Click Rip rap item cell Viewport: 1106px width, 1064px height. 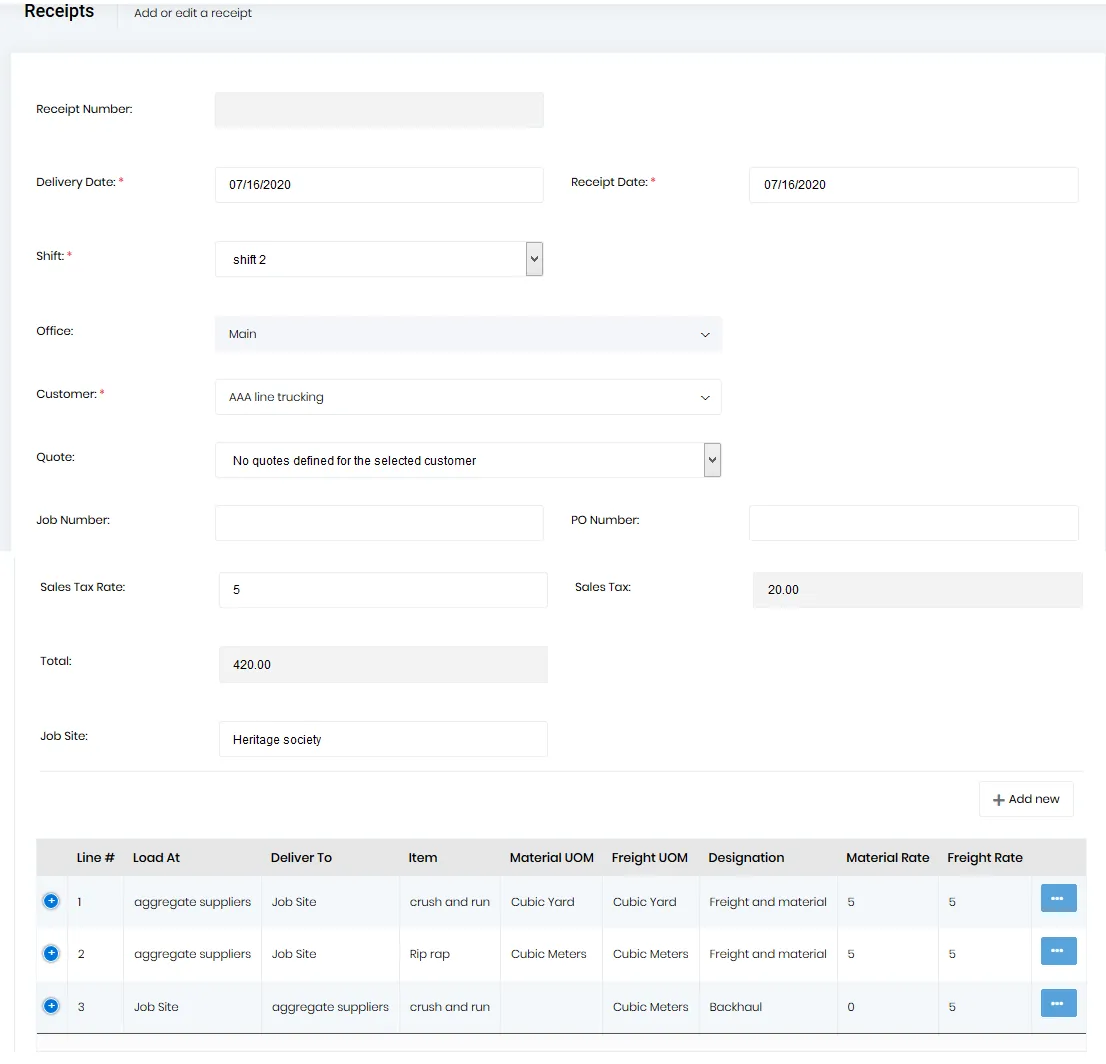[430, 954]
